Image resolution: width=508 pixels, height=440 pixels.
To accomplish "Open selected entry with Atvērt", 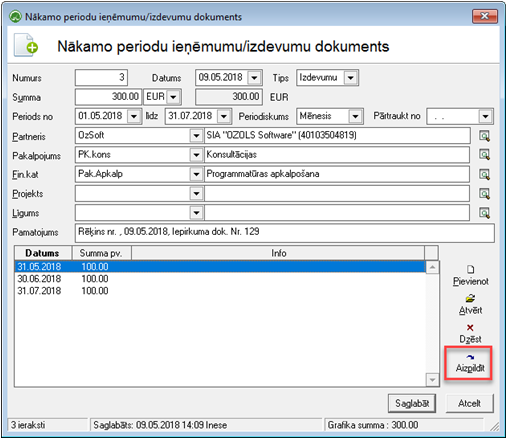I will tap(470, 305).
